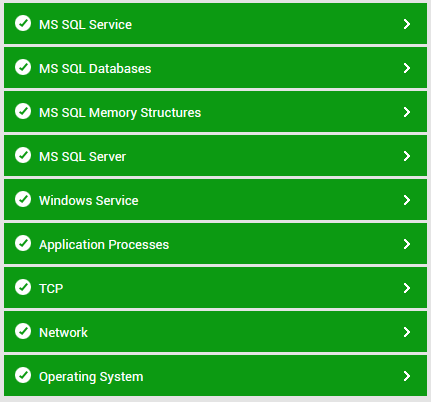
Task: Select the Operating System label text
Action: tap(91, 377)
